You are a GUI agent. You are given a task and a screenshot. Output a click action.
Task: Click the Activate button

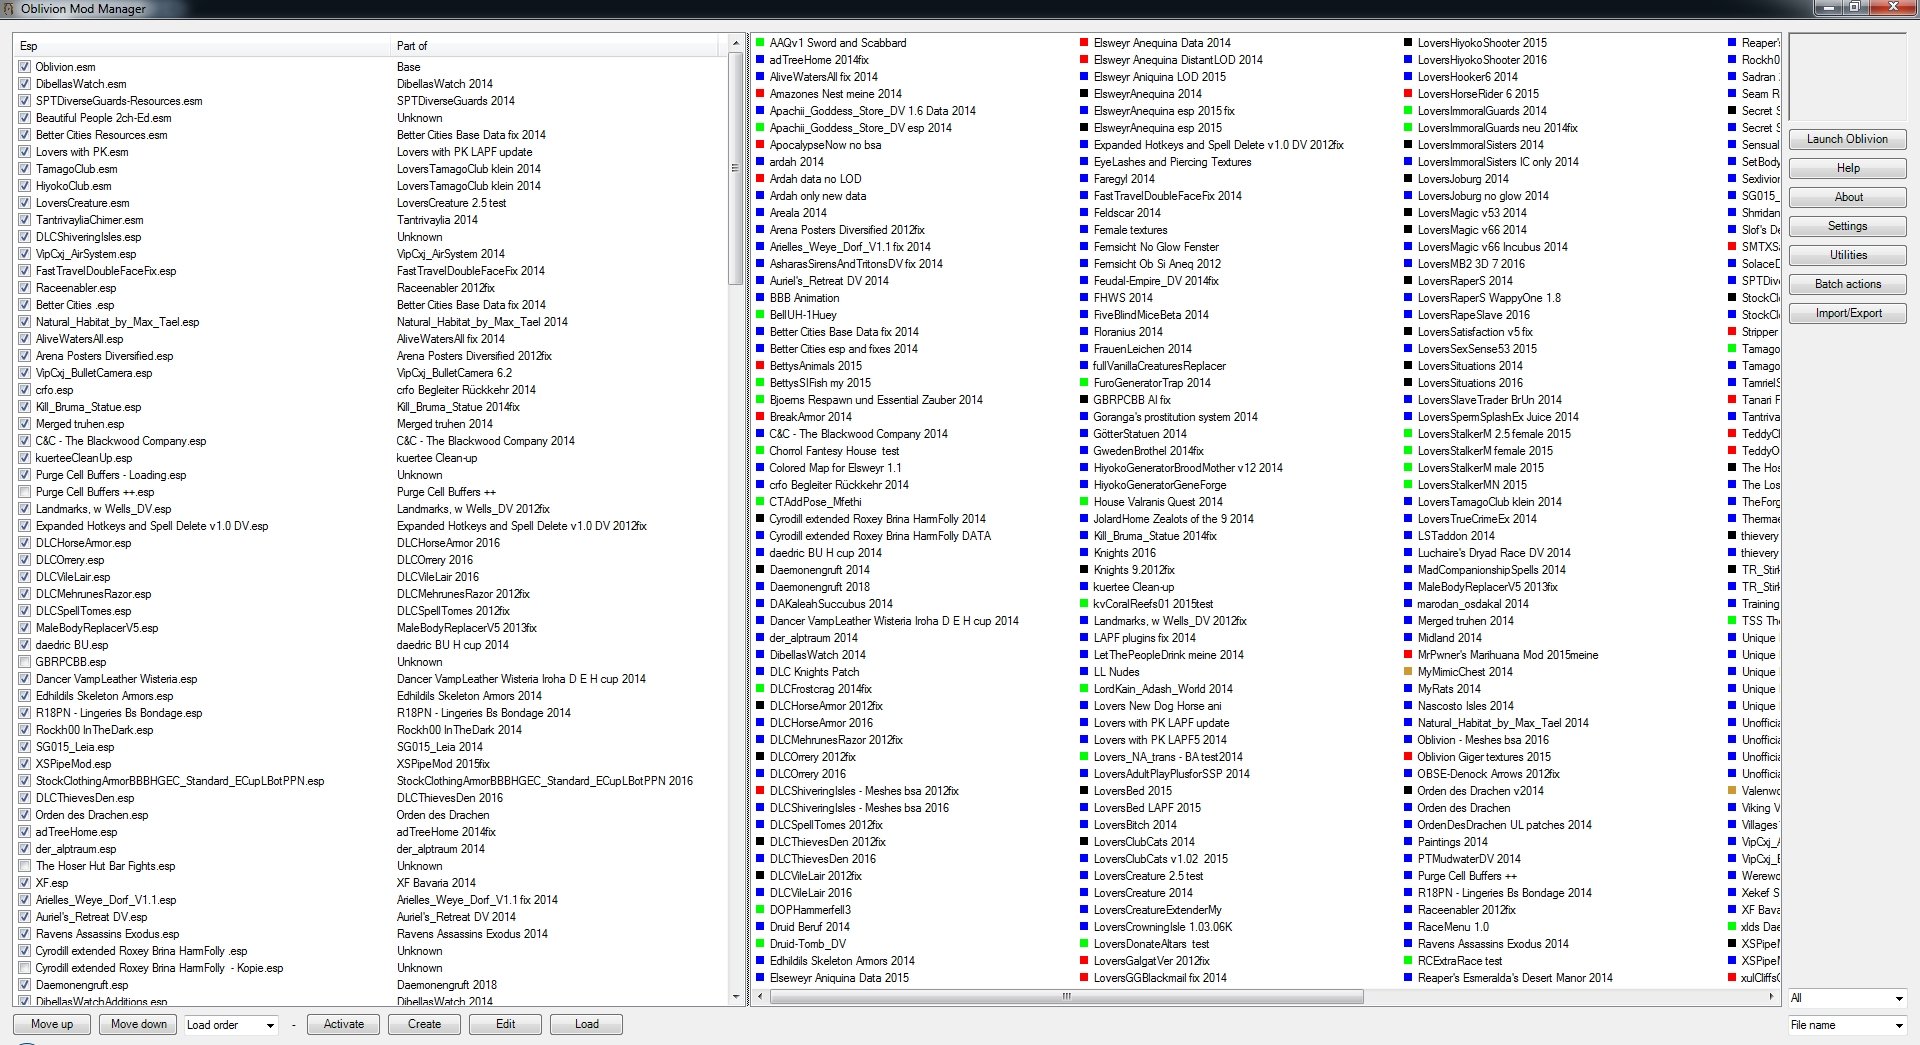point(344,1025)
